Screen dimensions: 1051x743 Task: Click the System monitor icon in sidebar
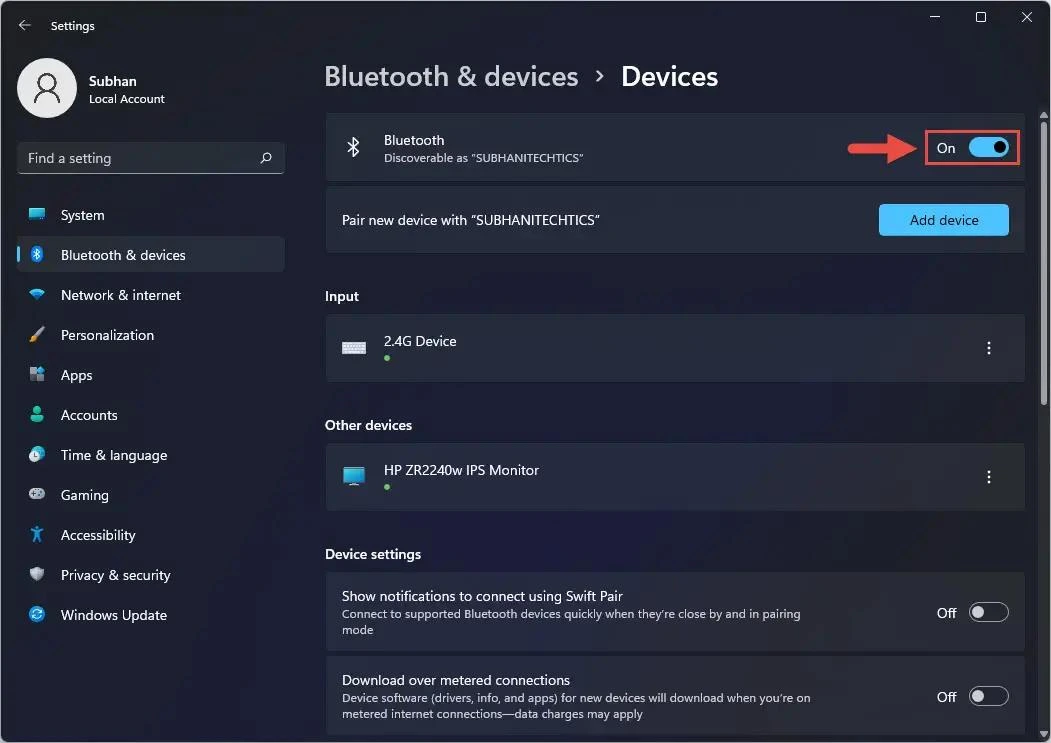pos(37,215)
